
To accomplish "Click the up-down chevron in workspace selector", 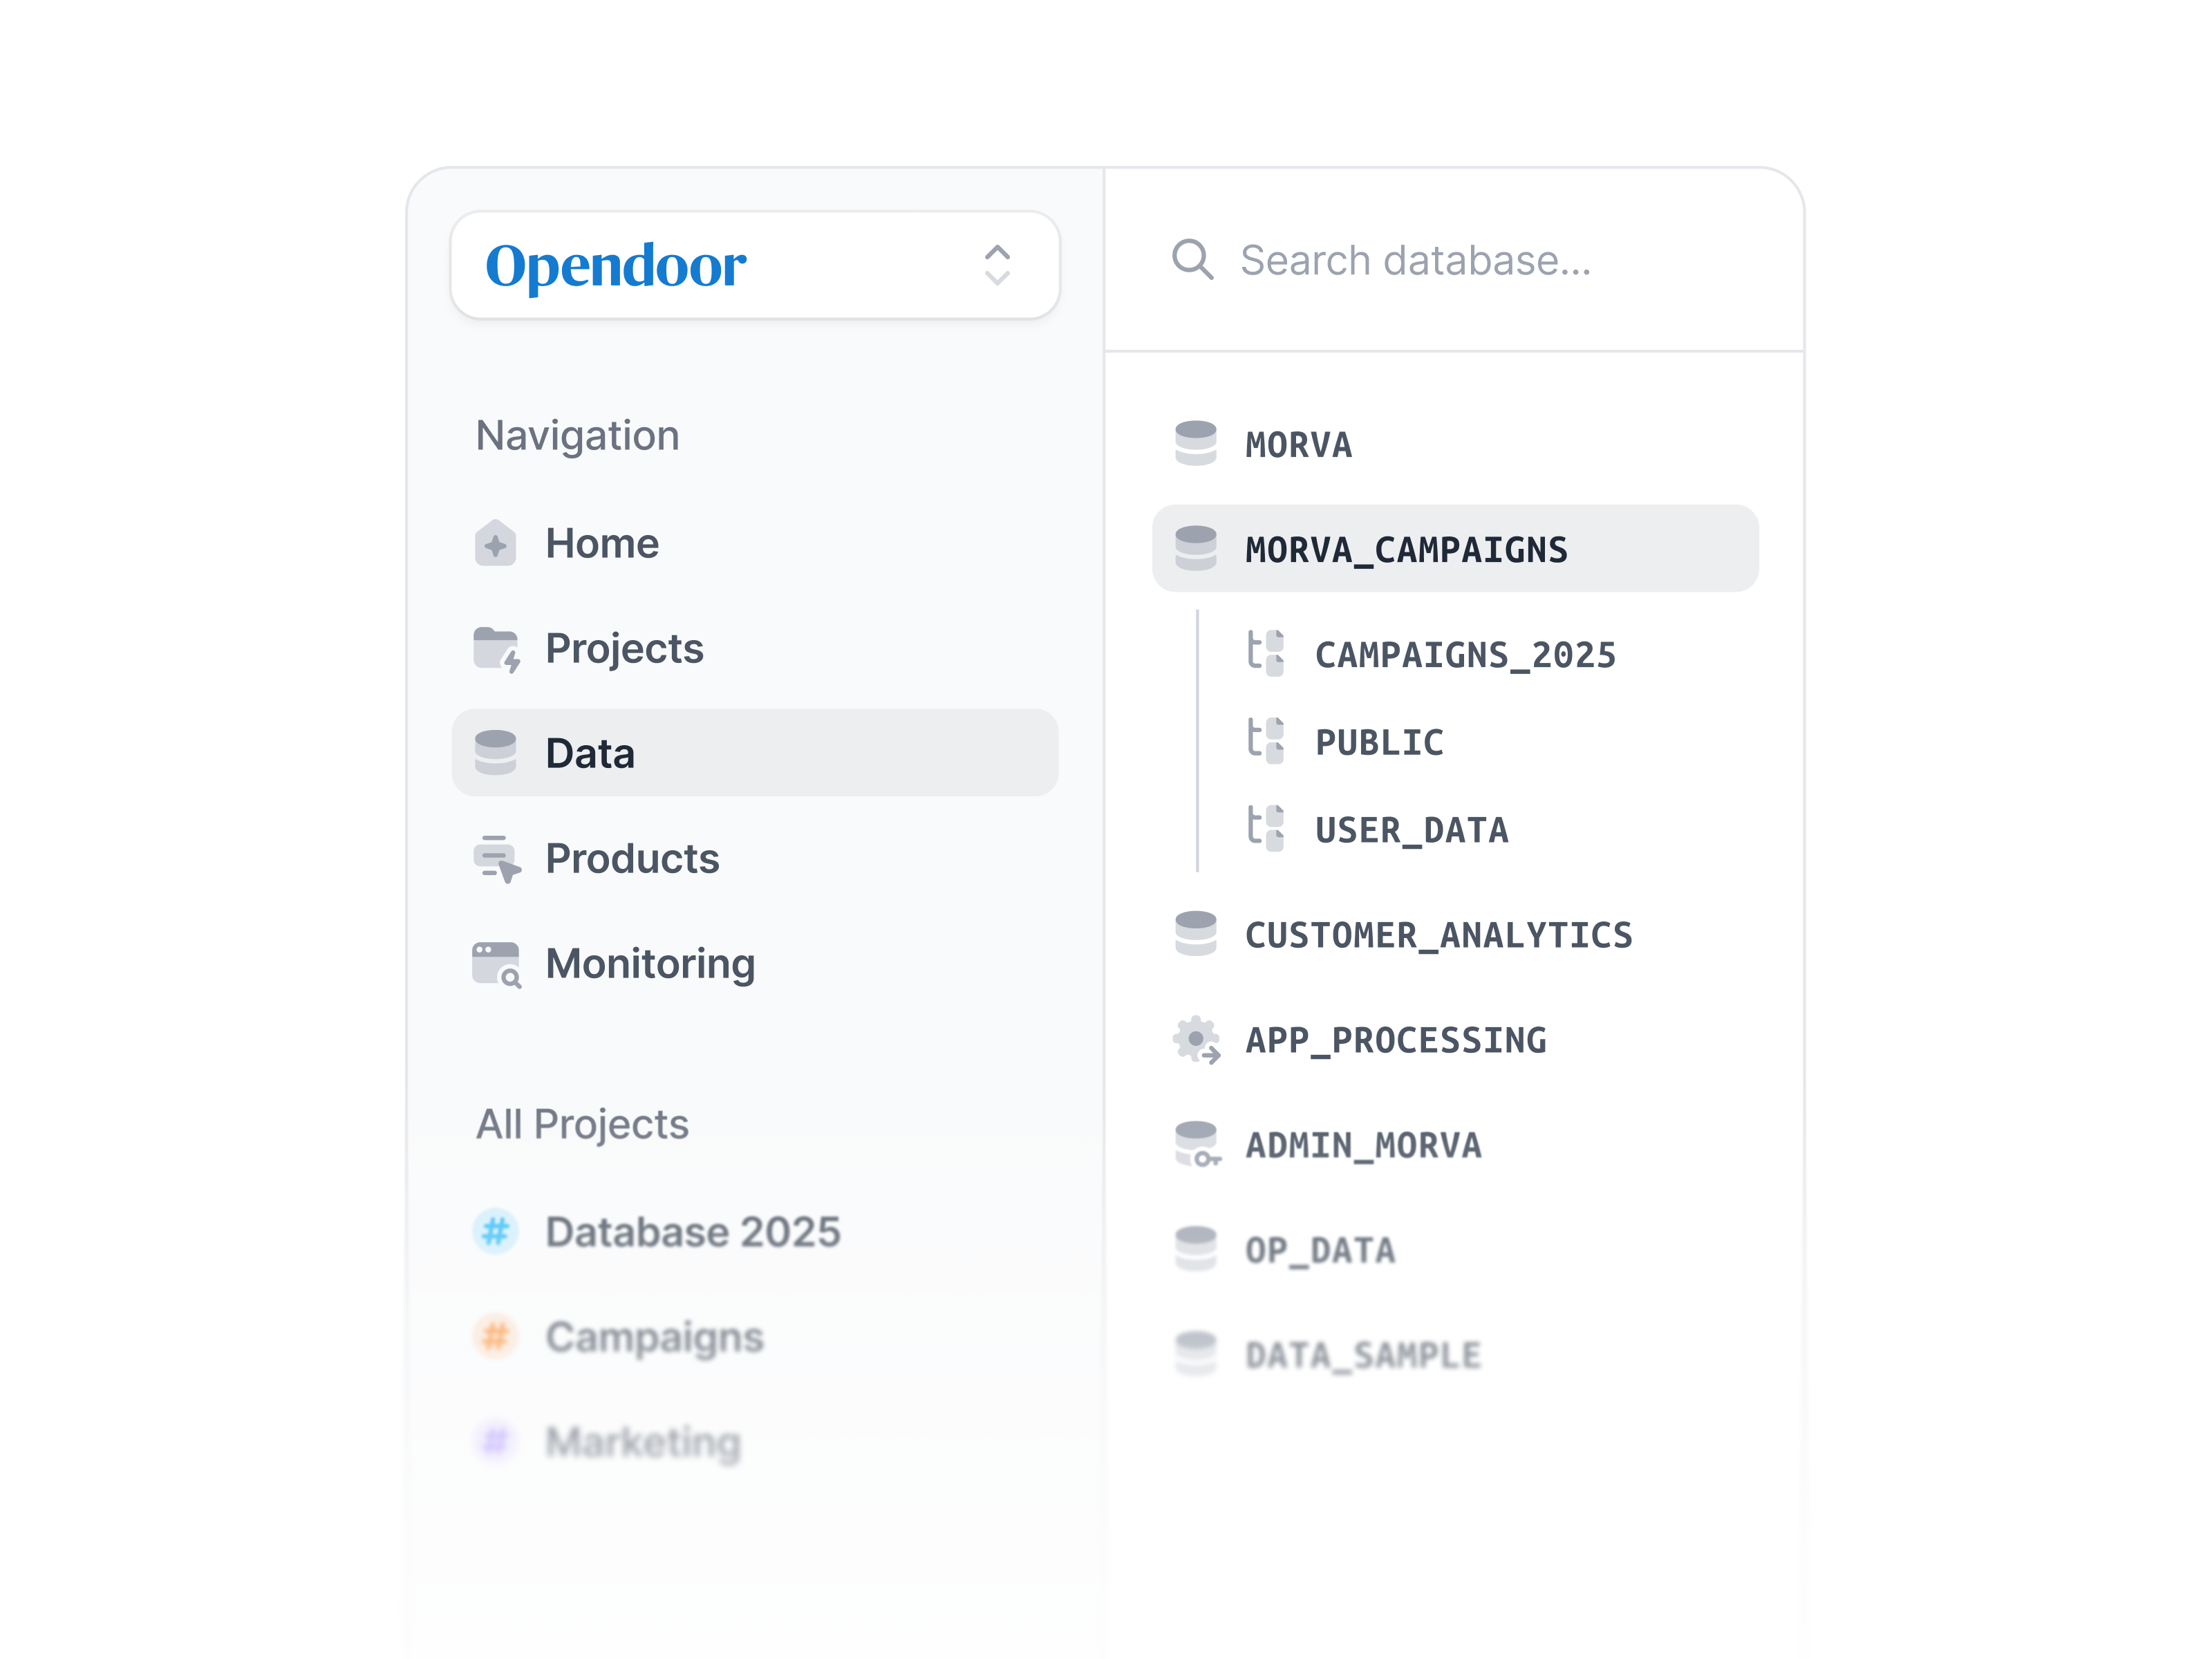I will (997, 265).
